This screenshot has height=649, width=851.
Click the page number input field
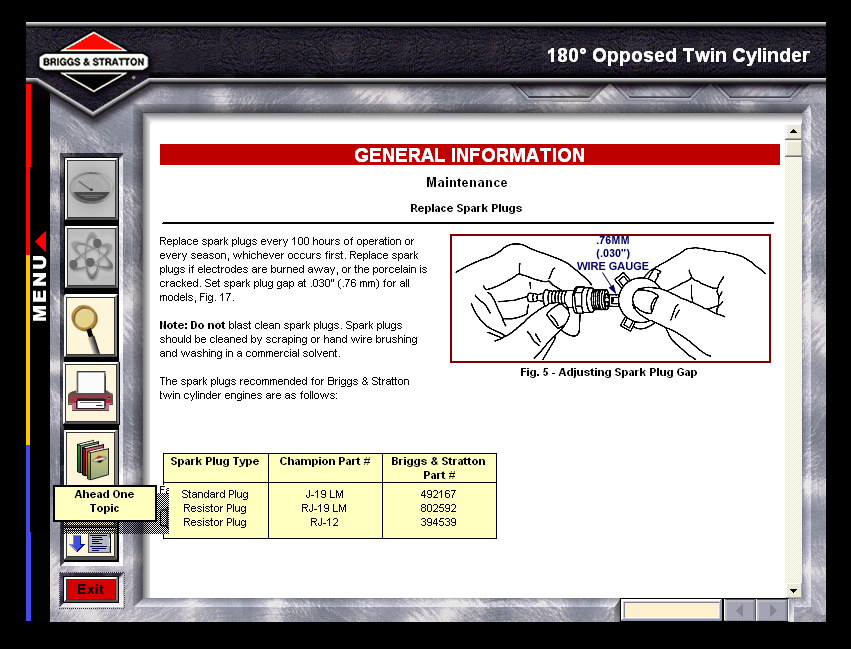pos(671,610)
